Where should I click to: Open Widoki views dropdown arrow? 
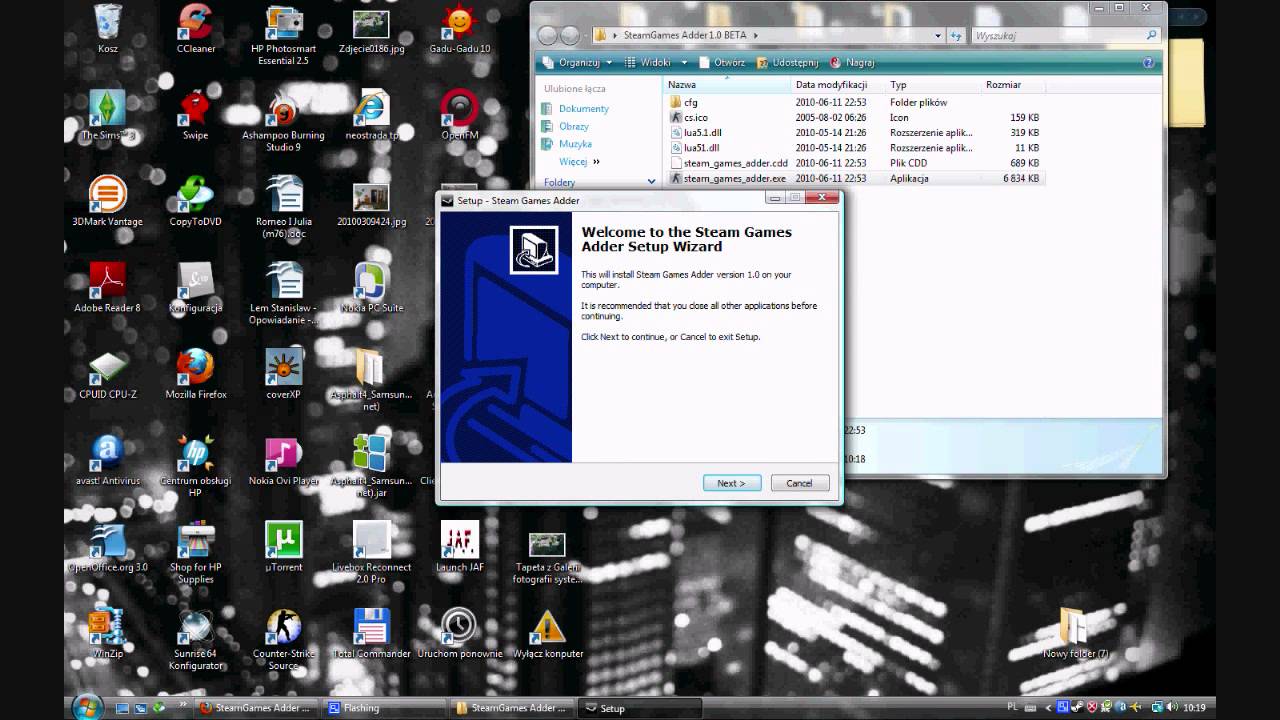(x=682, y=62)
